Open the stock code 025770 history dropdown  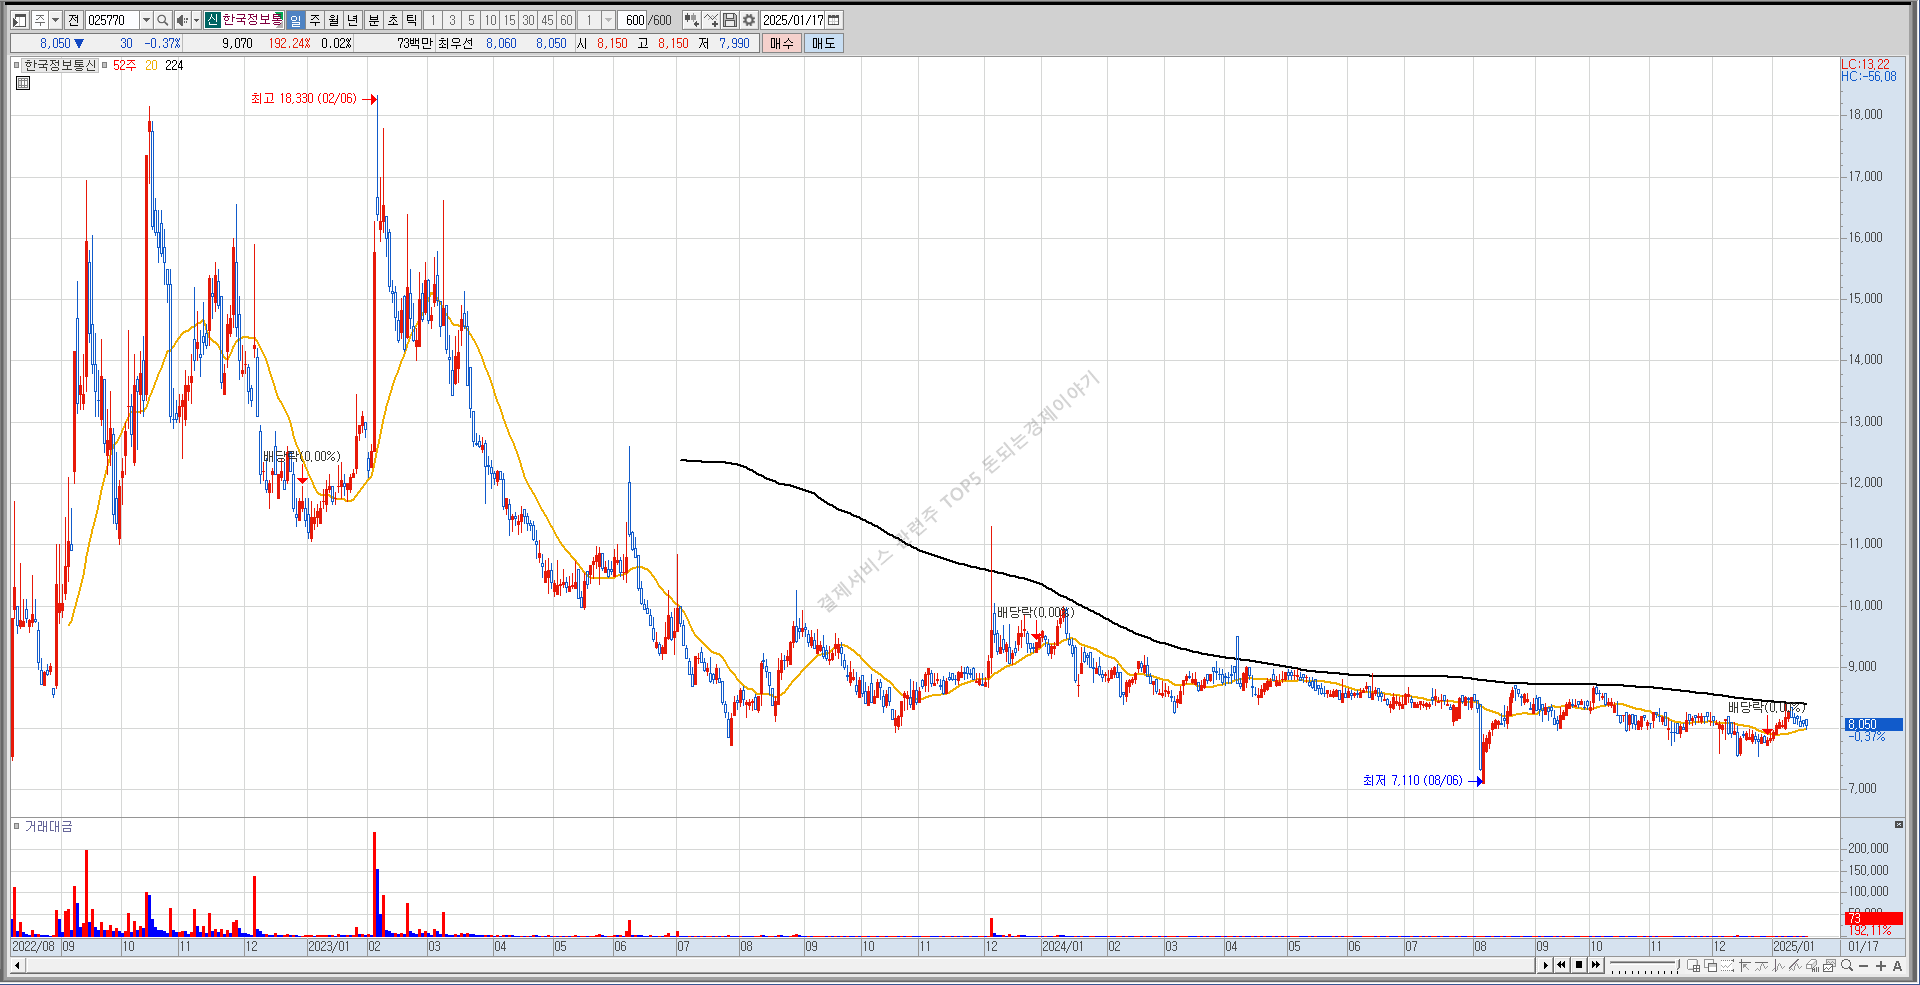(146, 20)
